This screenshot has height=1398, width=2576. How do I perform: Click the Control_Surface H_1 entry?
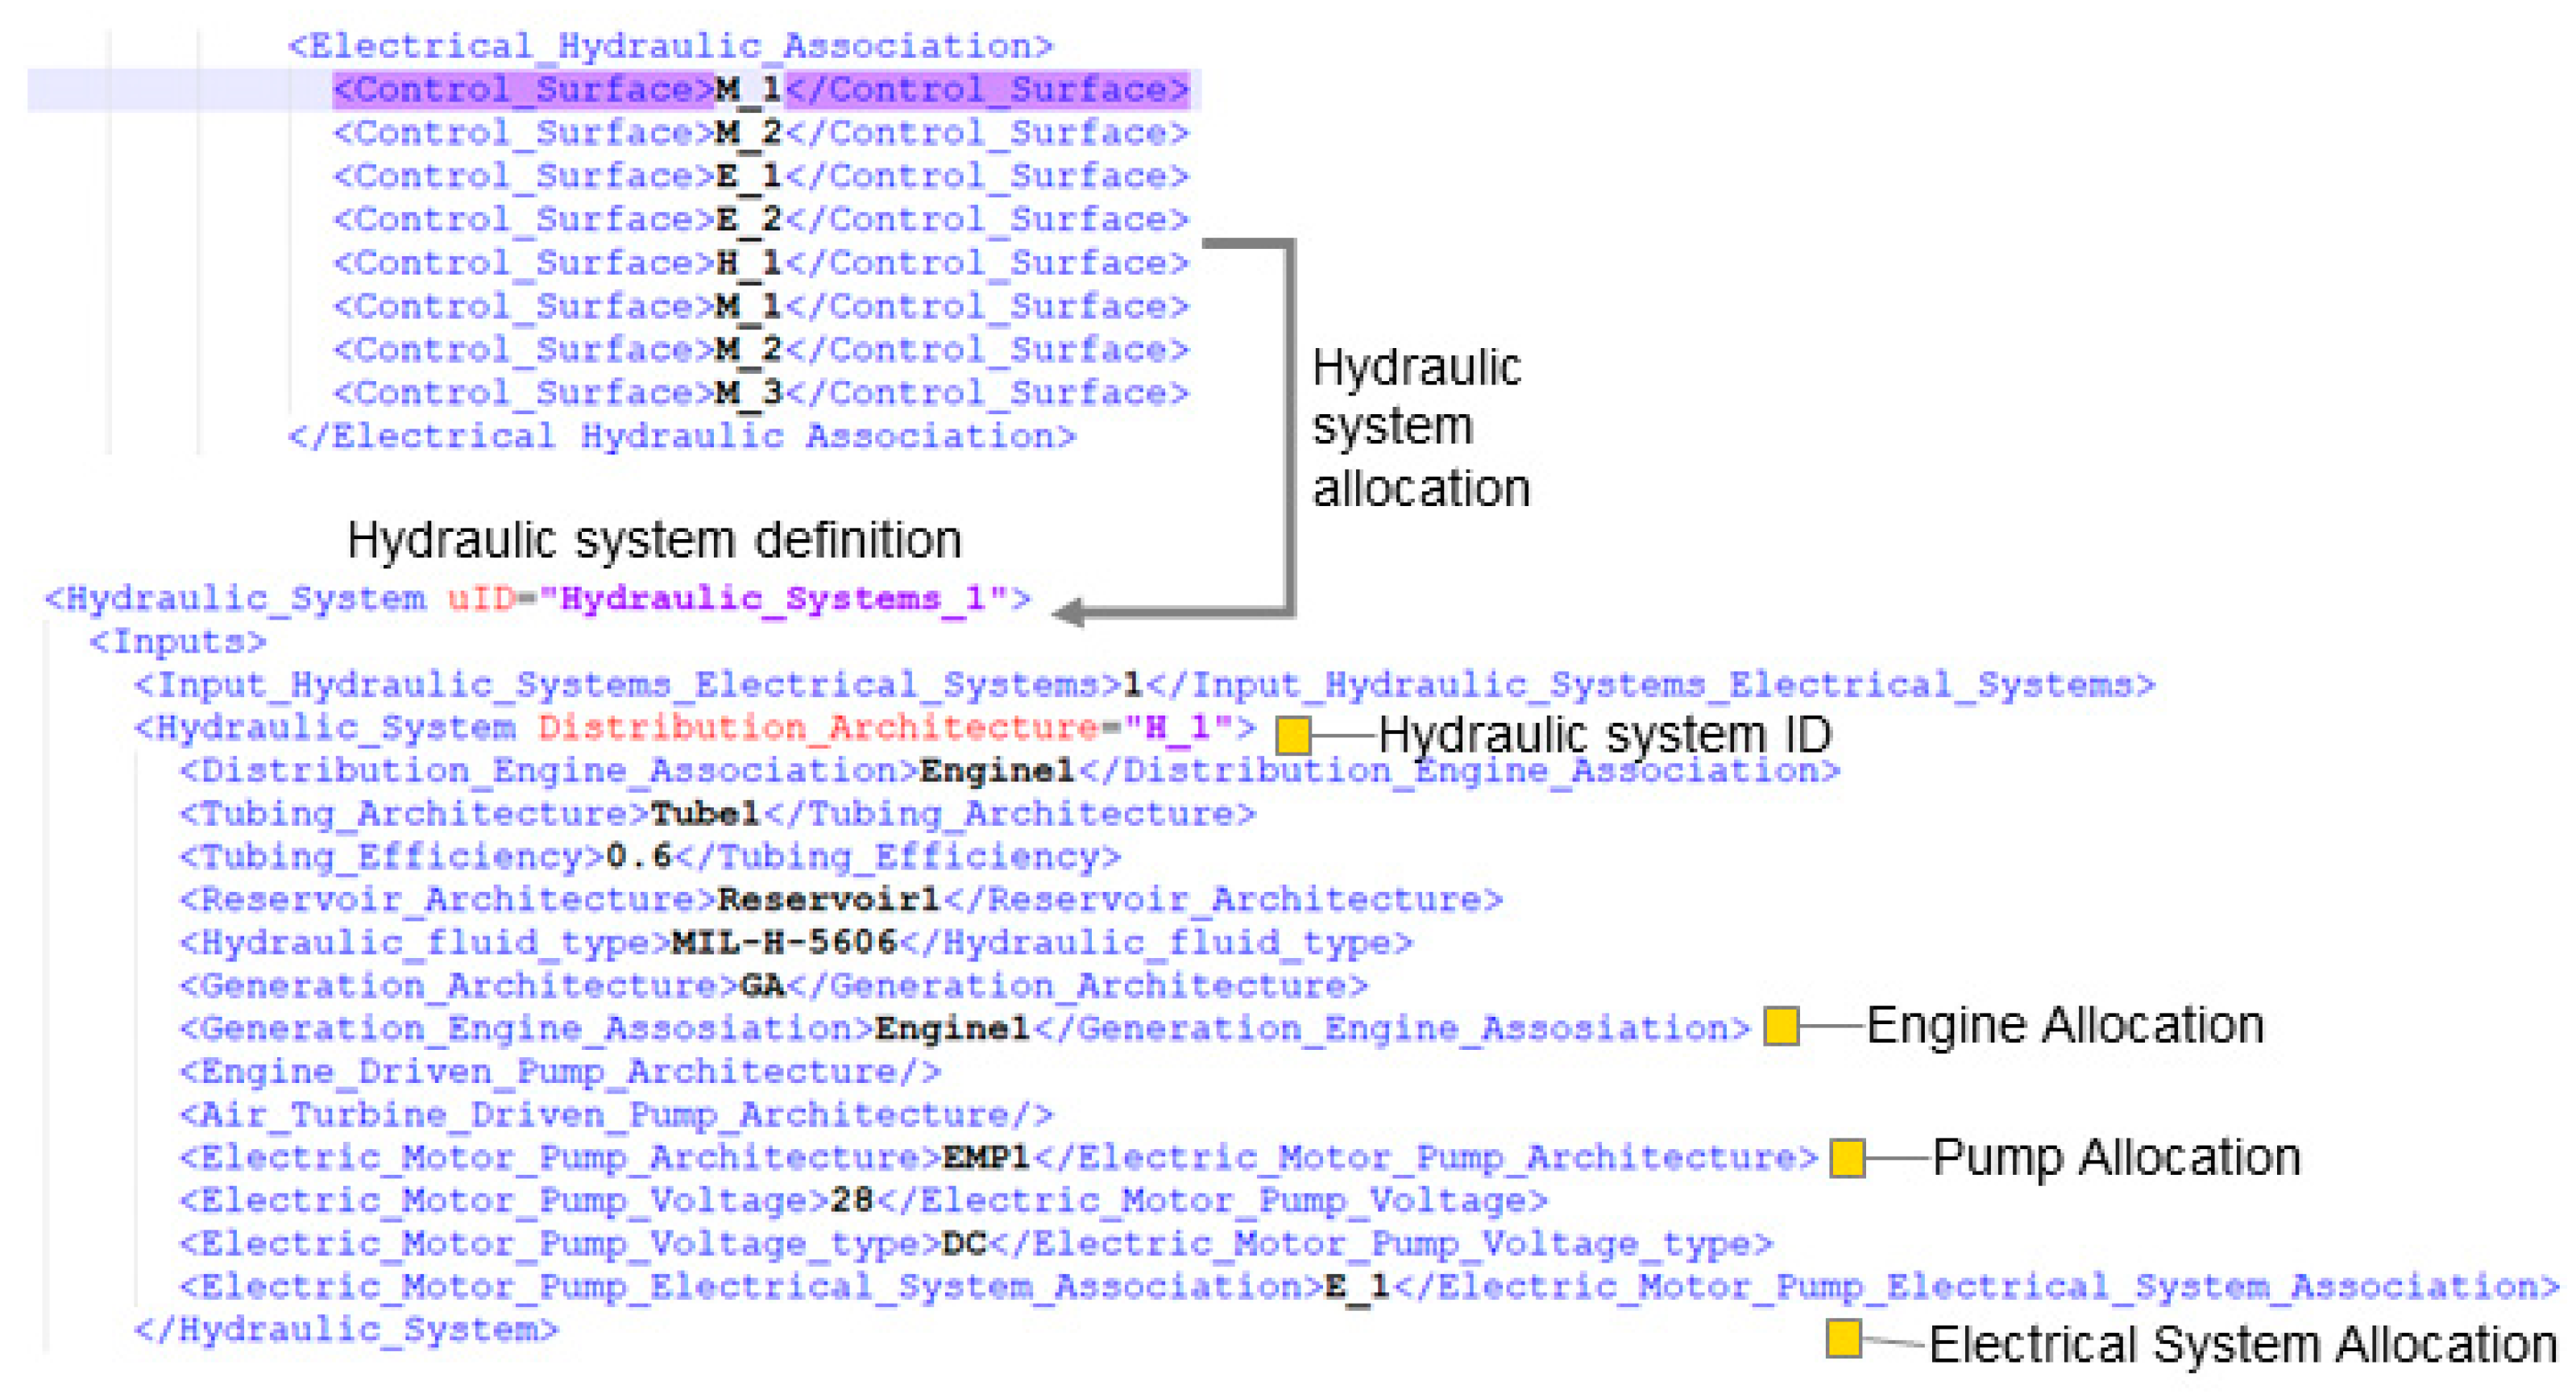(760, 264)
